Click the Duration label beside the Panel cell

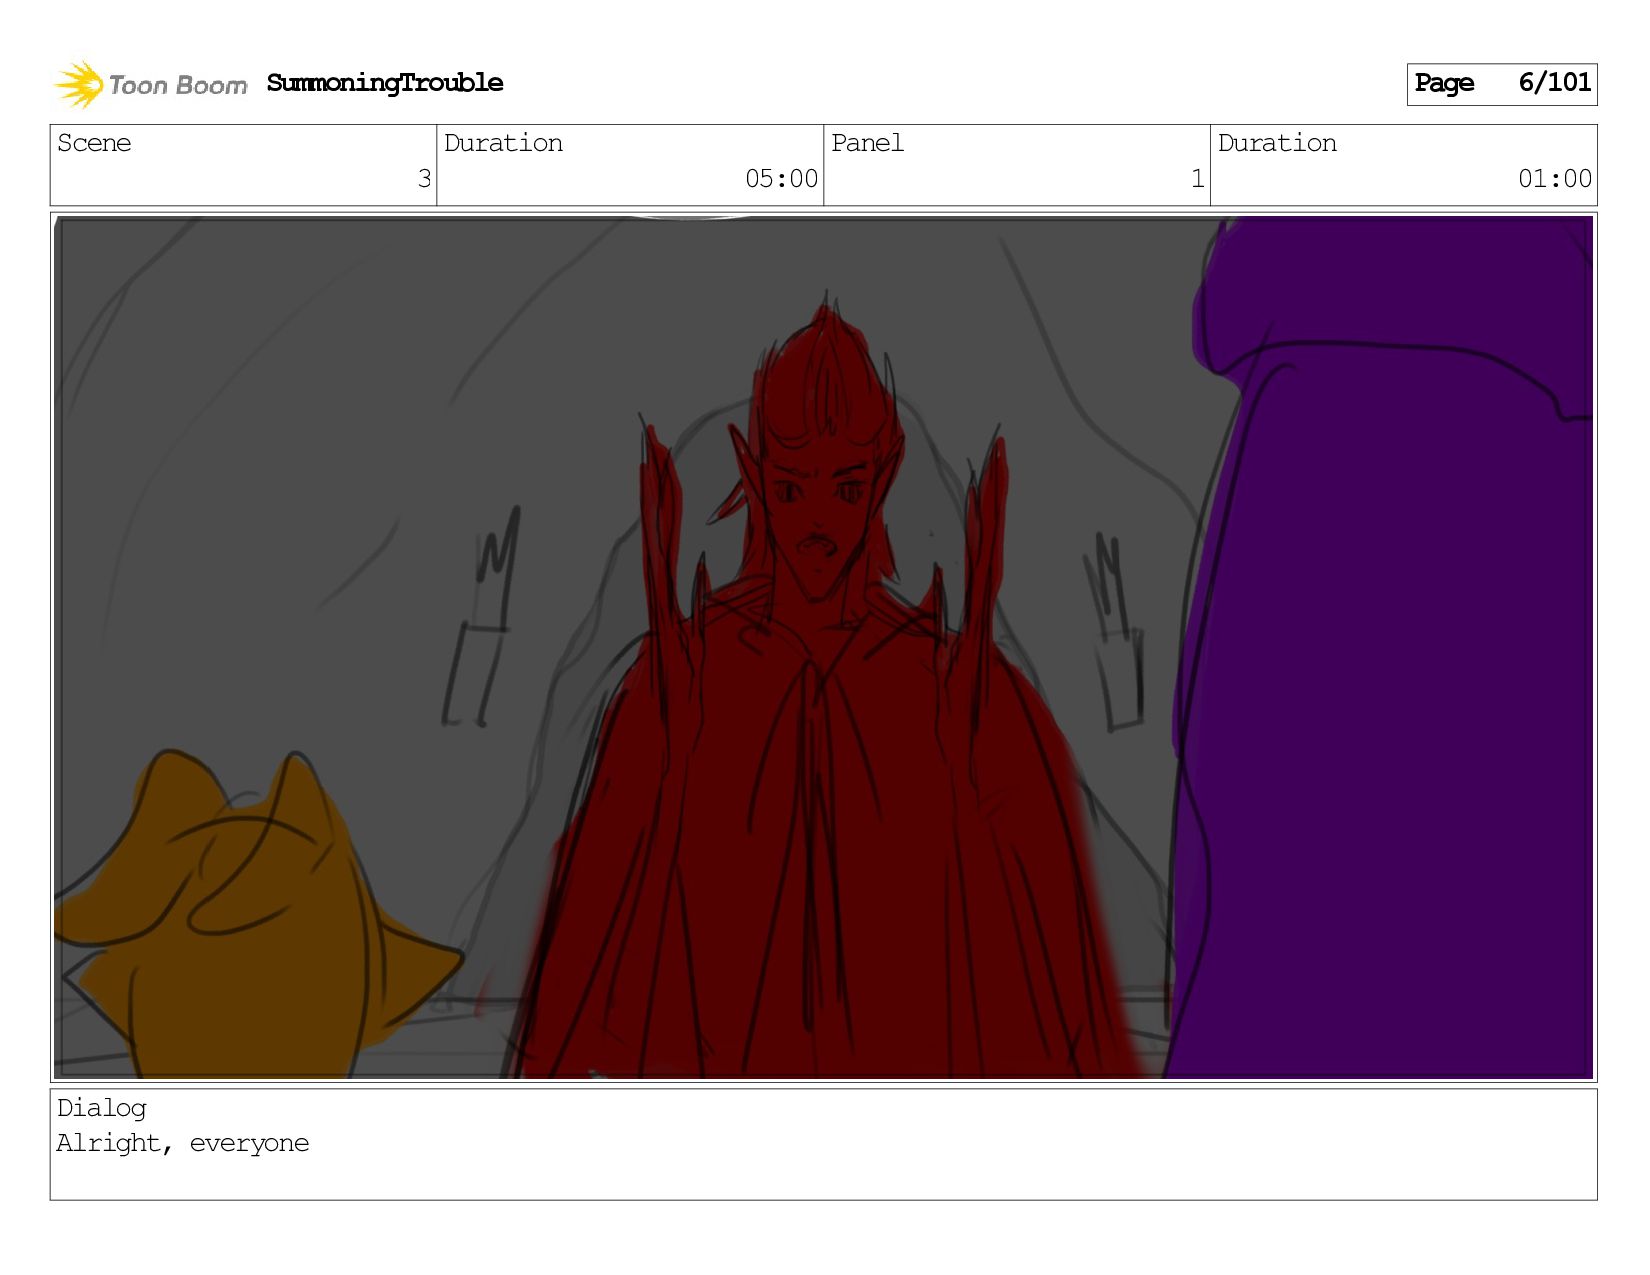1277,143
